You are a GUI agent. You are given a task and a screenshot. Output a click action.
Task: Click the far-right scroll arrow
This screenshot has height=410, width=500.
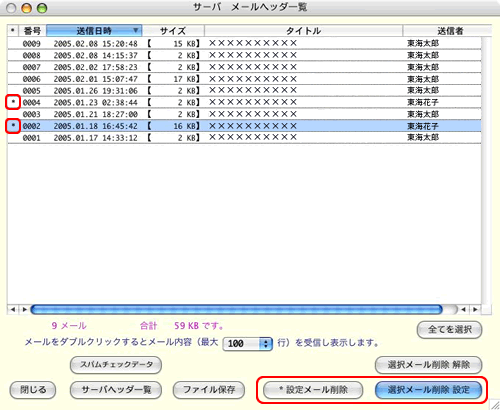click(x=476, y=309)
